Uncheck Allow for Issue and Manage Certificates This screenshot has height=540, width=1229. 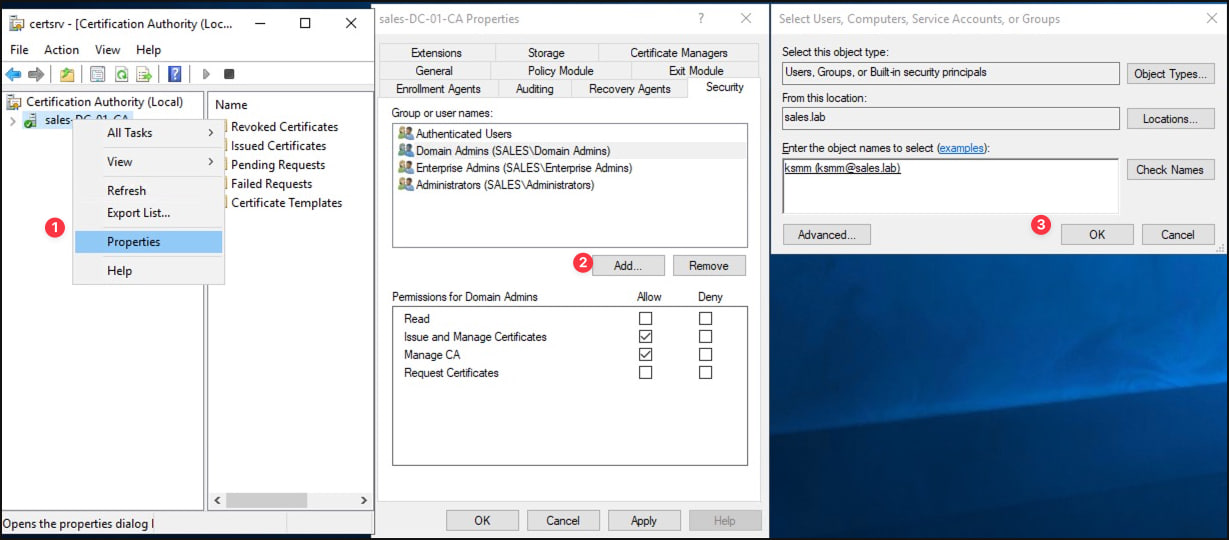tap(645, 337)
